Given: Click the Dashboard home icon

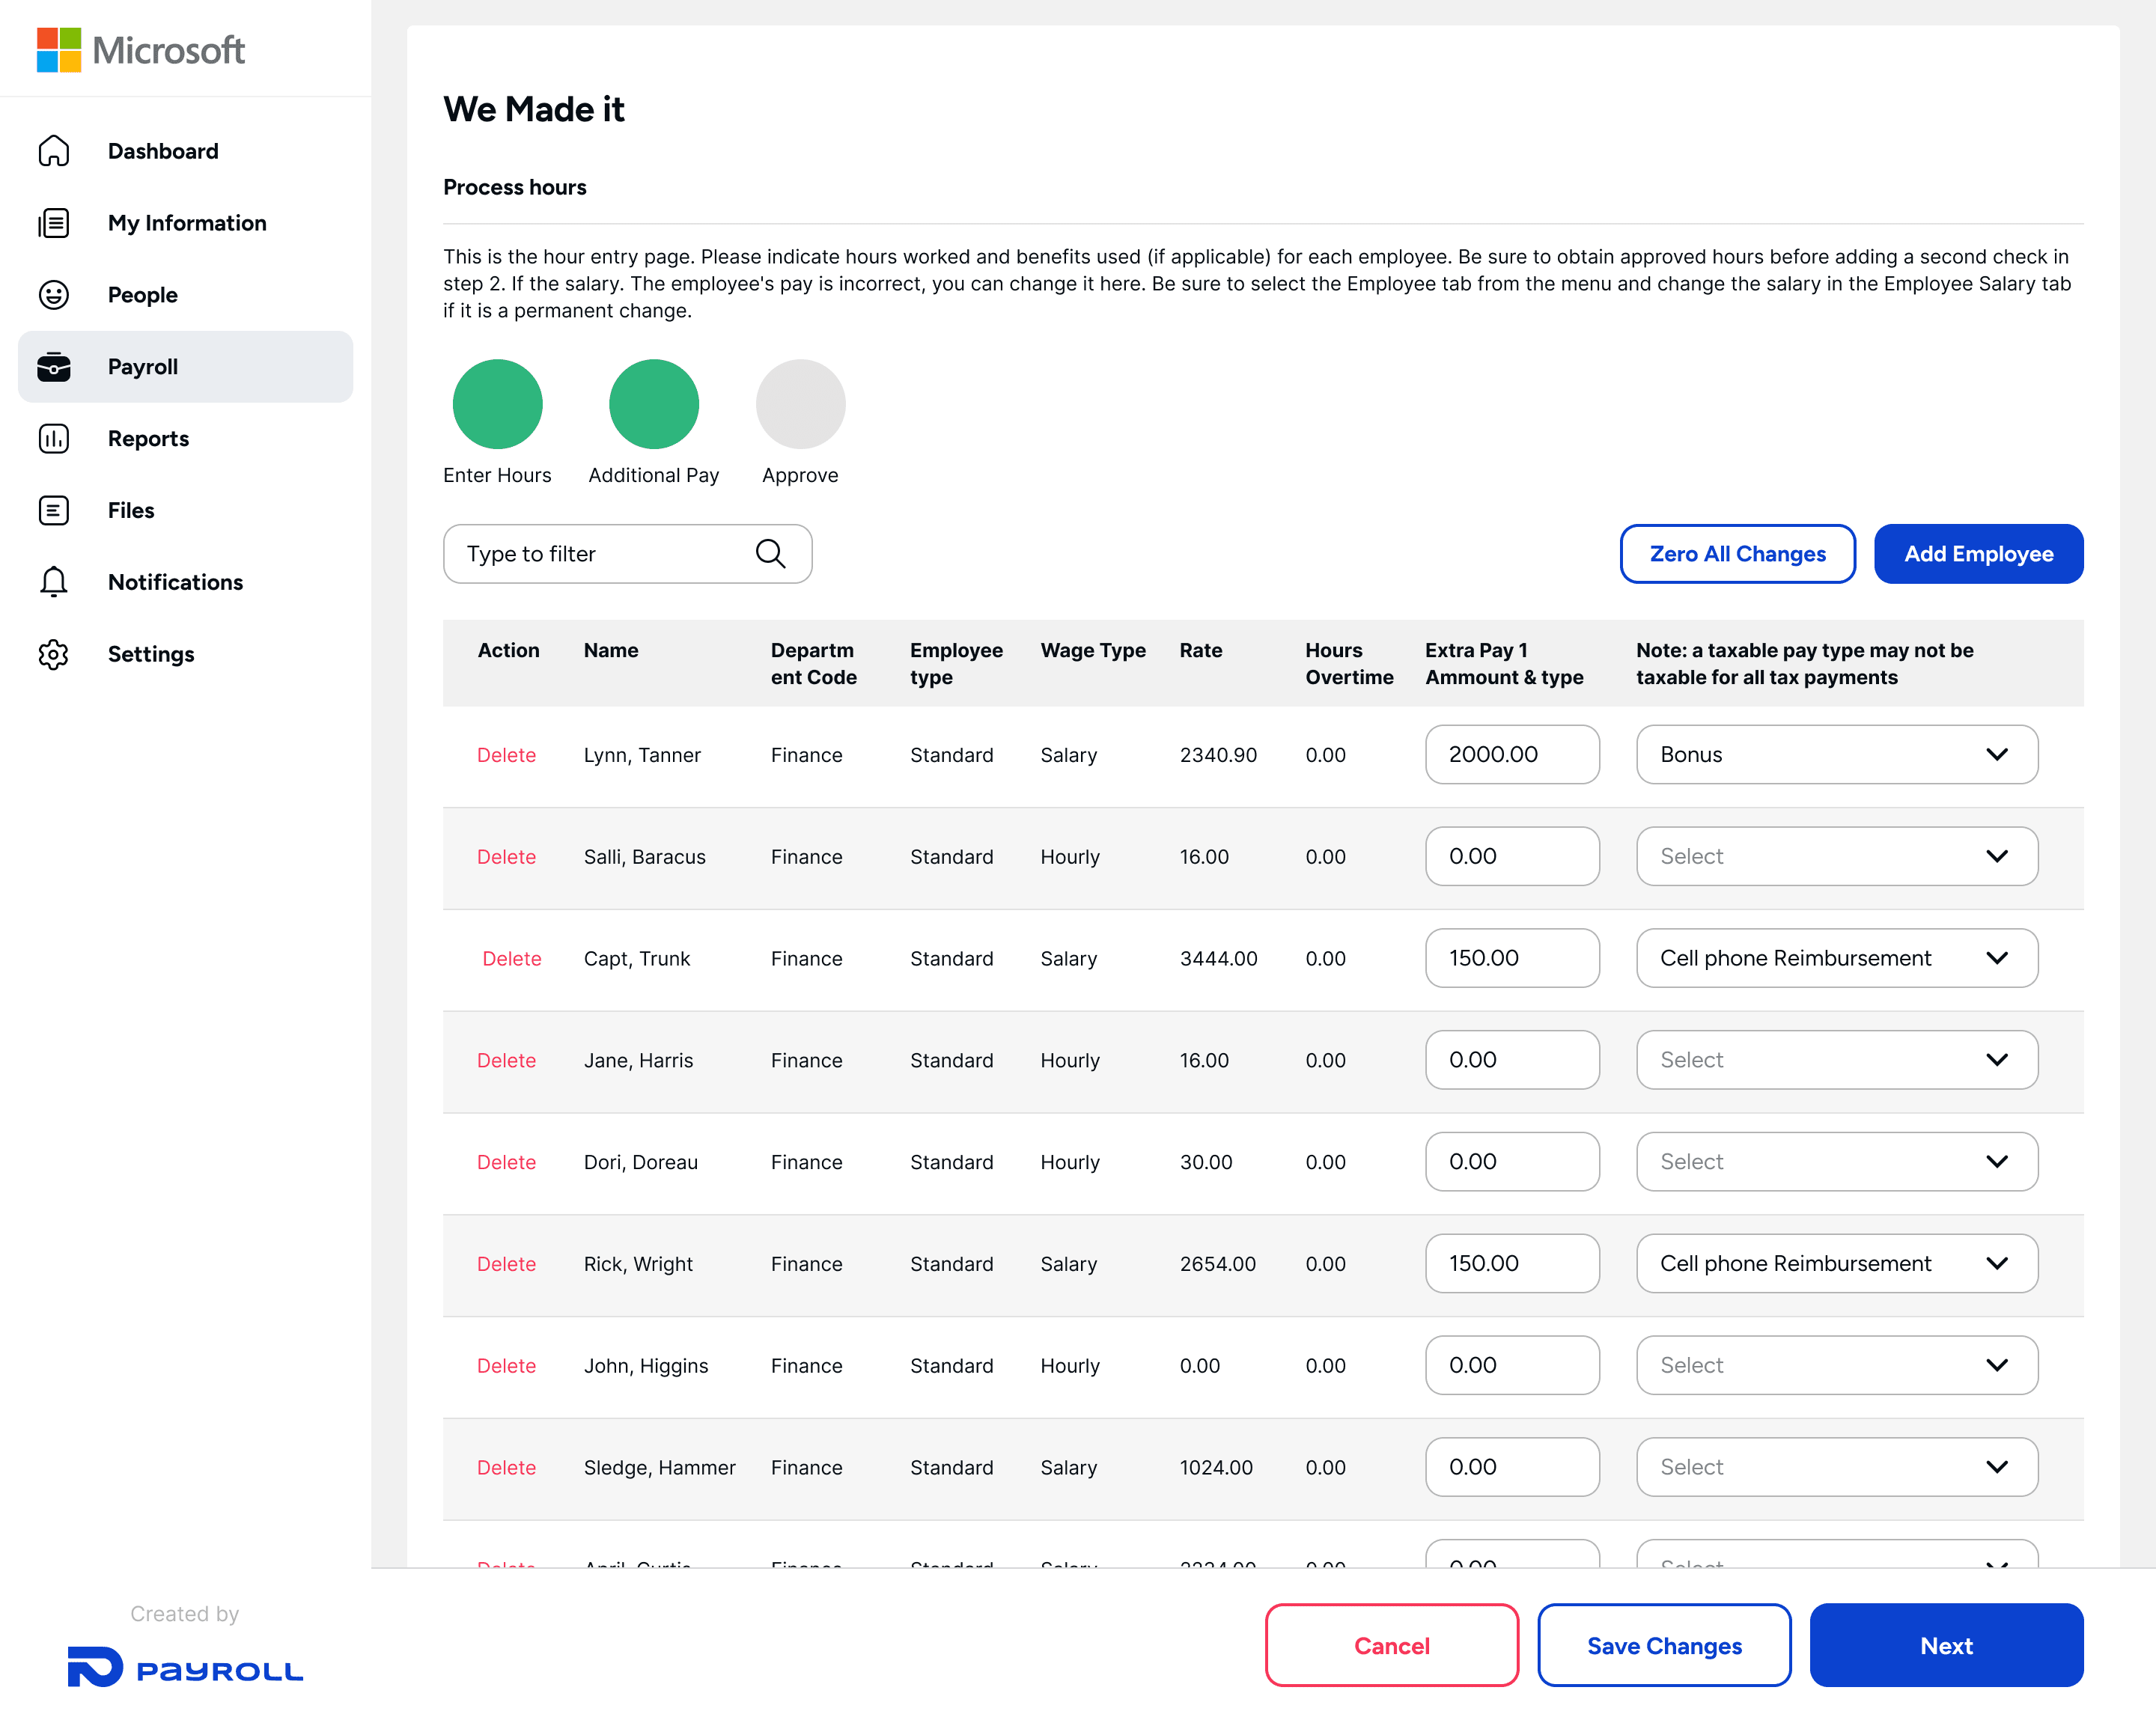Looking at the screenshot, I should coord(54,151).
